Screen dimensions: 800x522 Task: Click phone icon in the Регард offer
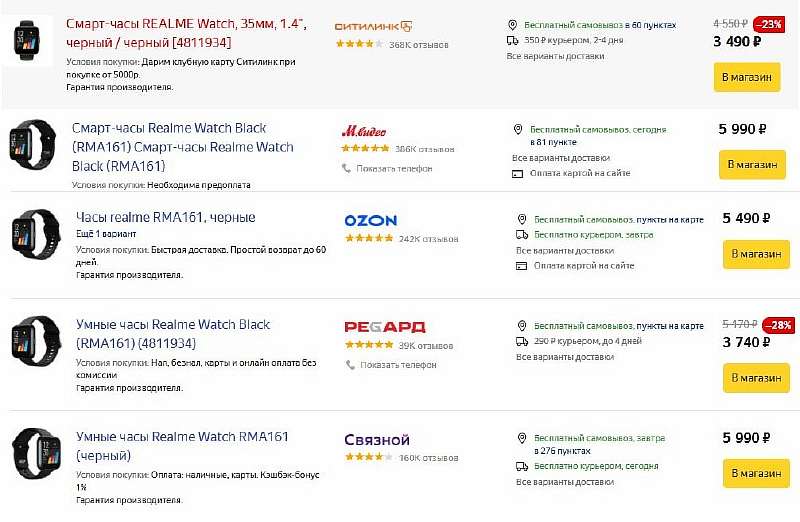click(x=350, y=365)
